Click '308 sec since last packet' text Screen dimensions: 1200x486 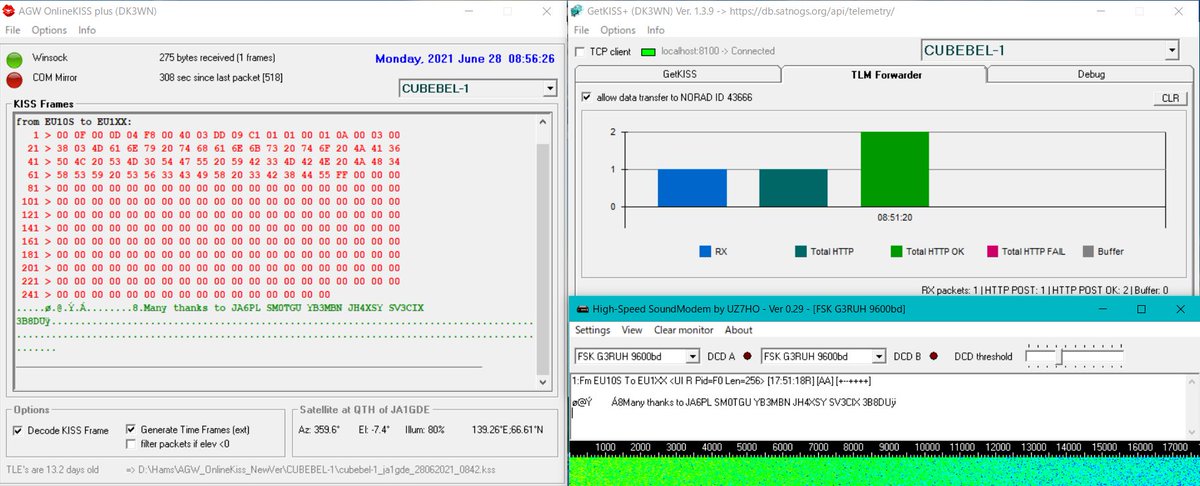pos(221,77)
